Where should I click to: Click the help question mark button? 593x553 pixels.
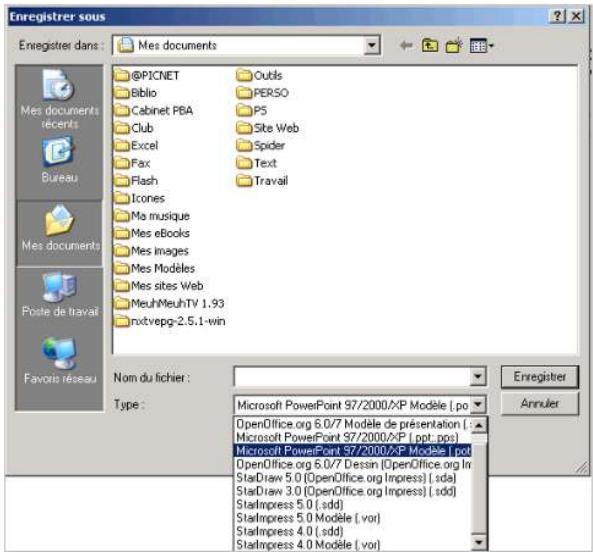click(557, 16)
